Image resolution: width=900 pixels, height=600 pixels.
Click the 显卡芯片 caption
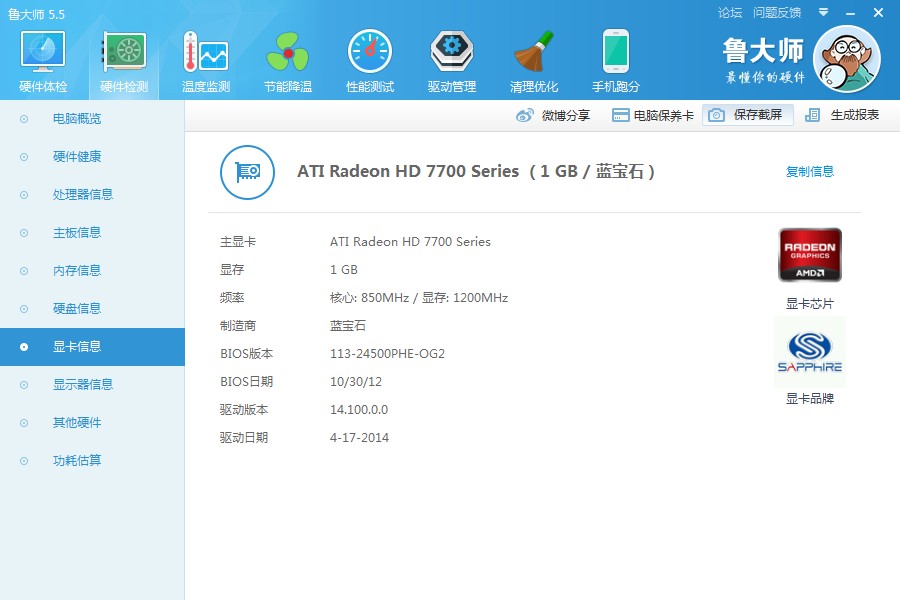(x=809, y=304)
